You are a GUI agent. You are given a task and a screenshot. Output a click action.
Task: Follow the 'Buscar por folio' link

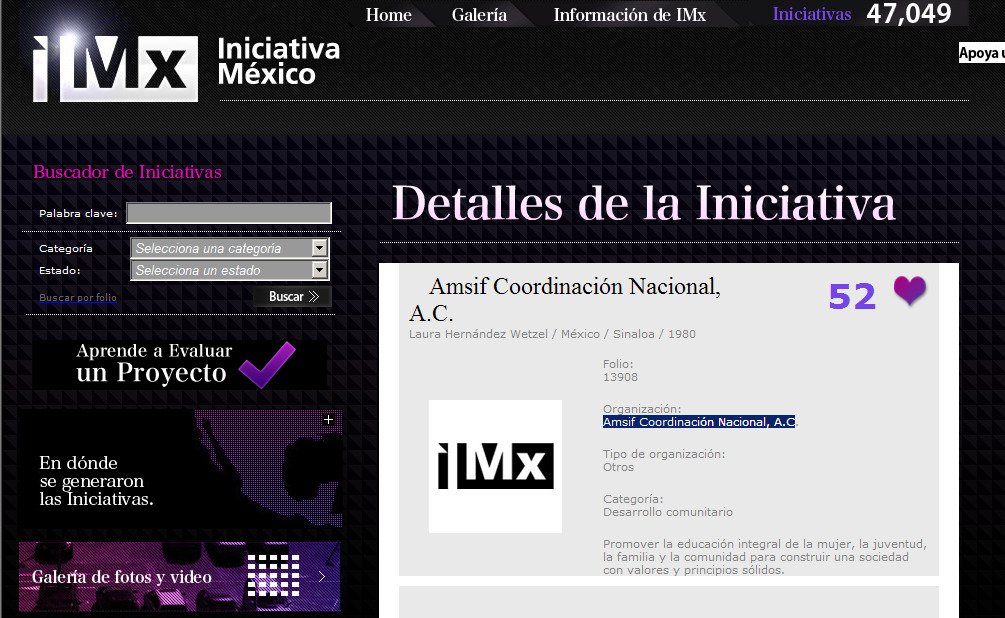click(x=78, y=298)
